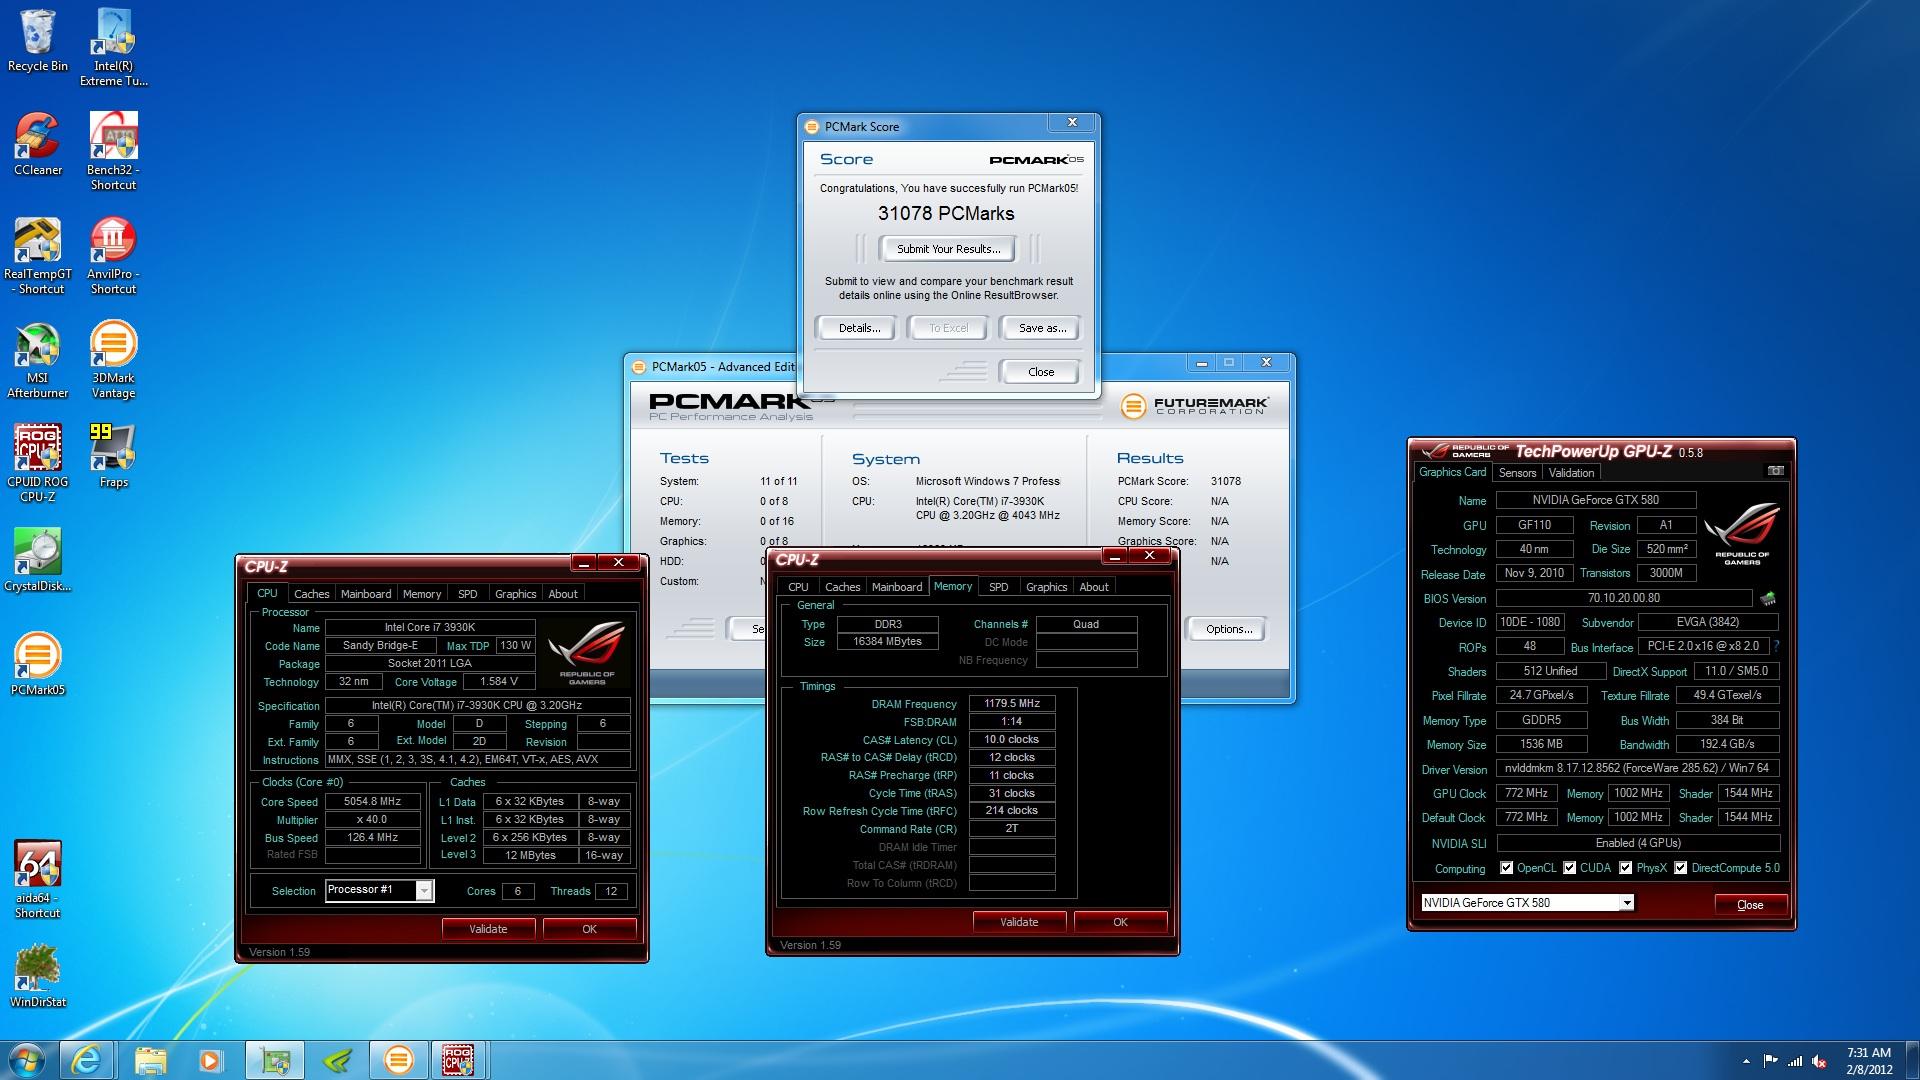Click Validate in left CPU-Z window

[488, 929]
